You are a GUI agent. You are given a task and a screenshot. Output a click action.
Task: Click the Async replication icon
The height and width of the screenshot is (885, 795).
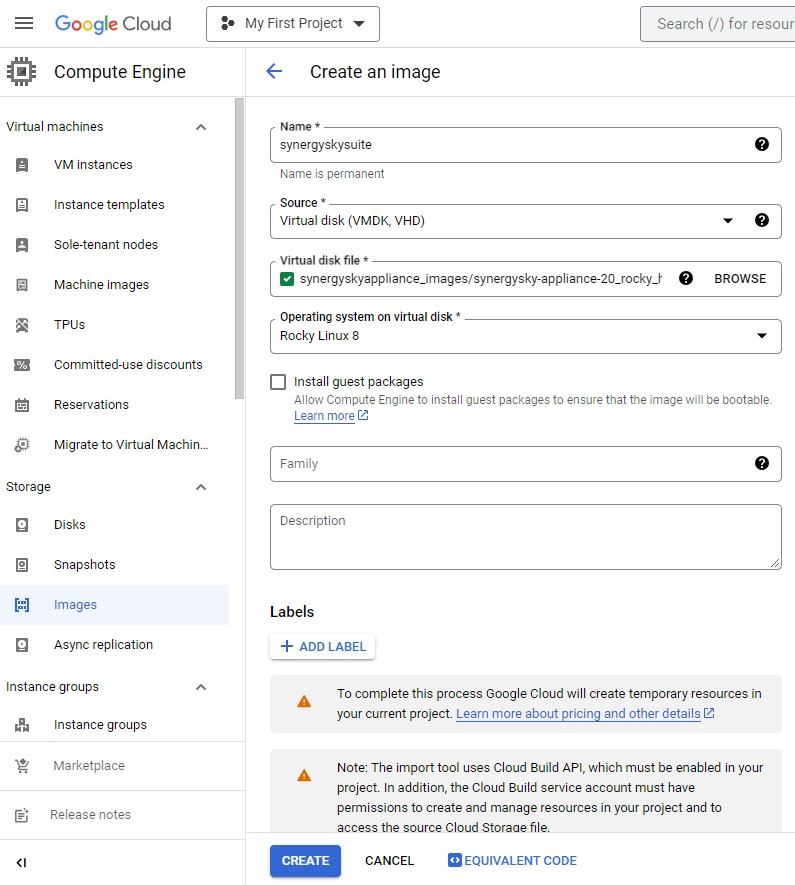coord(22,645)
